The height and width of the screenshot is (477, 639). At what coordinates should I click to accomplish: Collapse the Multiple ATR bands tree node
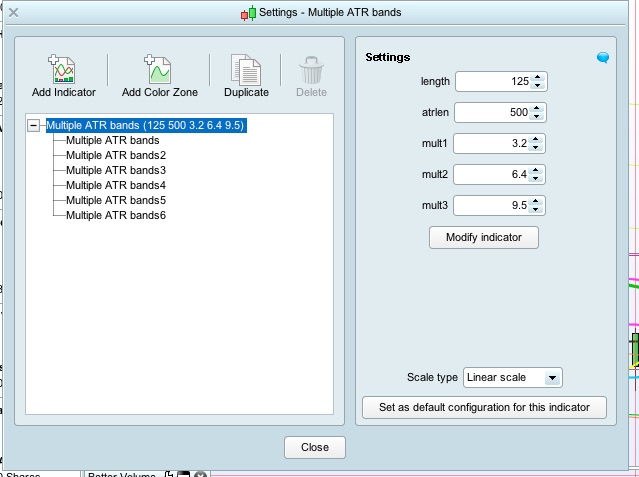pos(33,125)
